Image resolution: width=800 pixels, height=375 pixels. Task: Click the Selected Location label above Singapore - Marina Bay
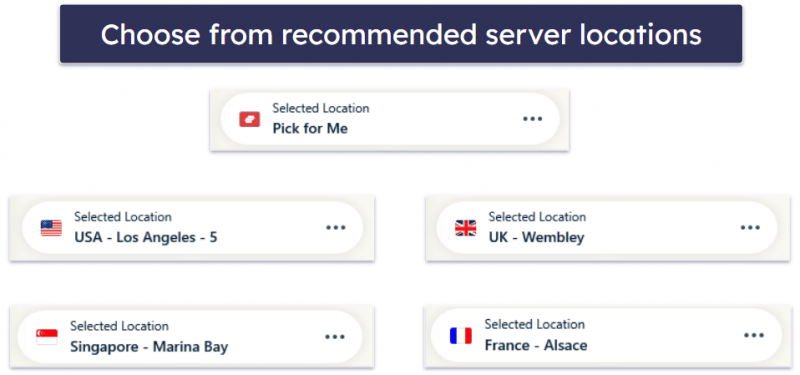pyautogui.click(x=119, y=326)
